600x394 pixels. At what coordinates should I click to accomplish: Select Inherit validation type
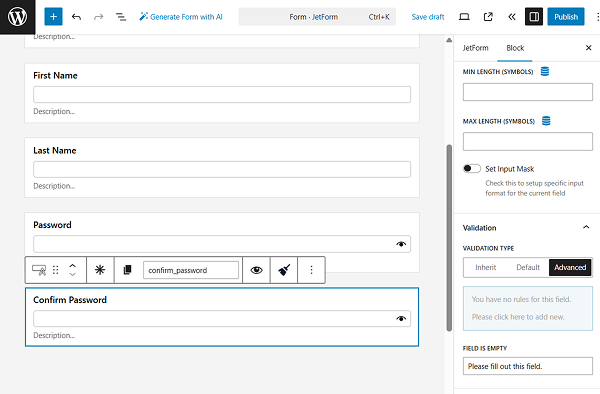[x=486, y=267]
